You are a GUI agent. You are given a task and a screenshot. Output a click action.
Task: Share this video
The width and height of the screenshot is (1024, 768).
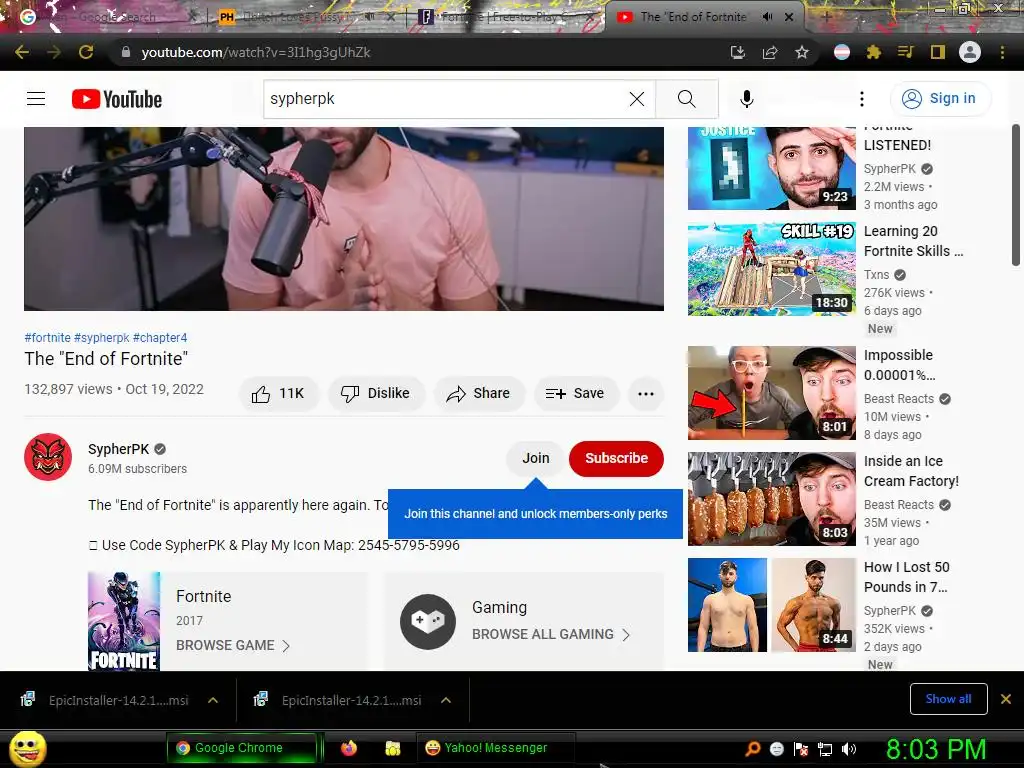pos(479,393)
